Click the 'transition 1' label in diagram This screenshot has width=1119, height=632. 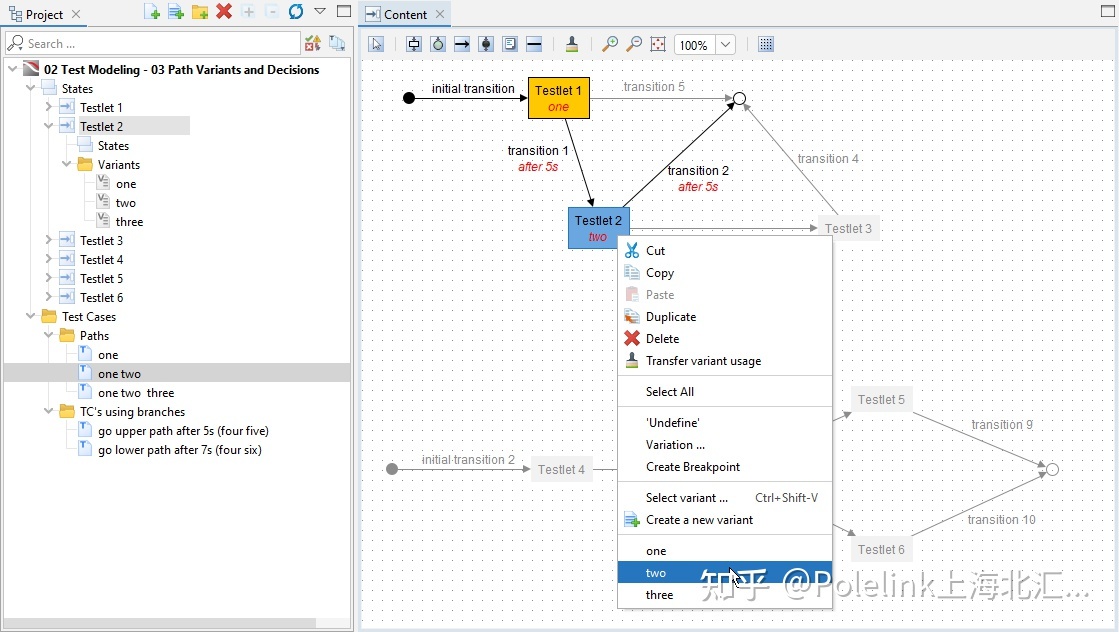(538, 151)
